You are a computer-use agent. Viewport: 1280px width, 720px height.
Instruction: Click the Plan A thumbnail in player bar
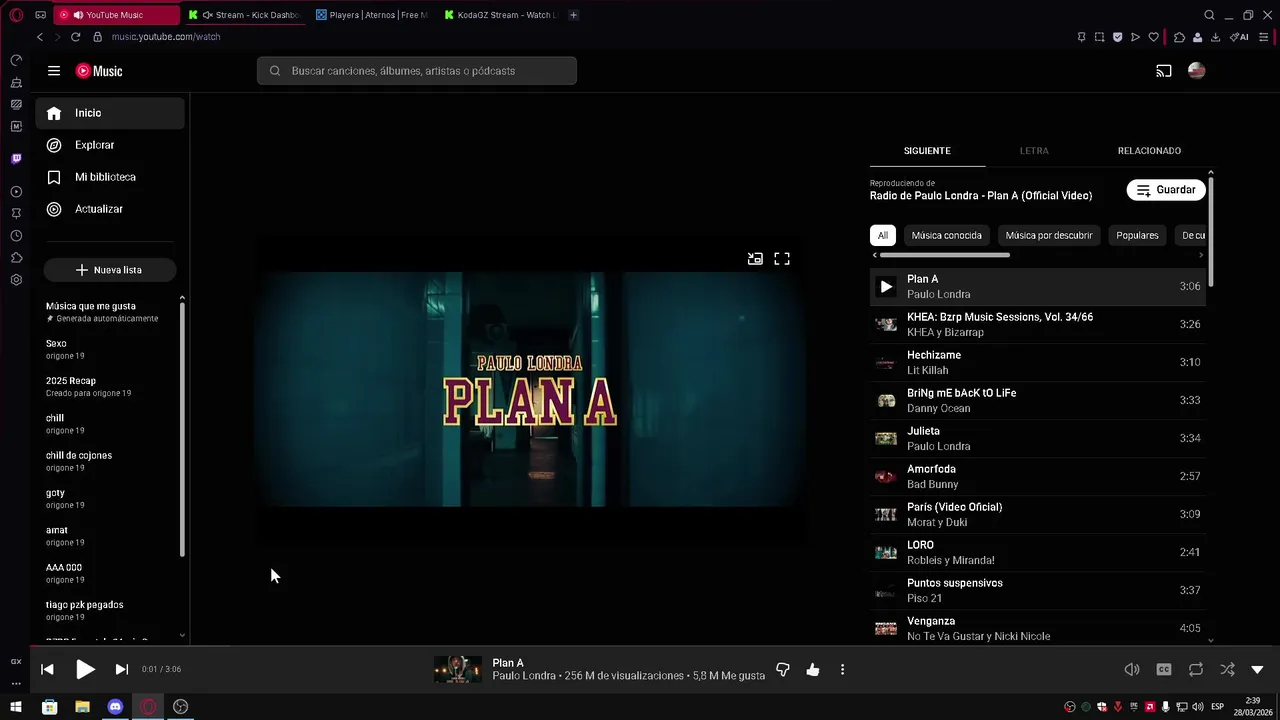point(458,670)
